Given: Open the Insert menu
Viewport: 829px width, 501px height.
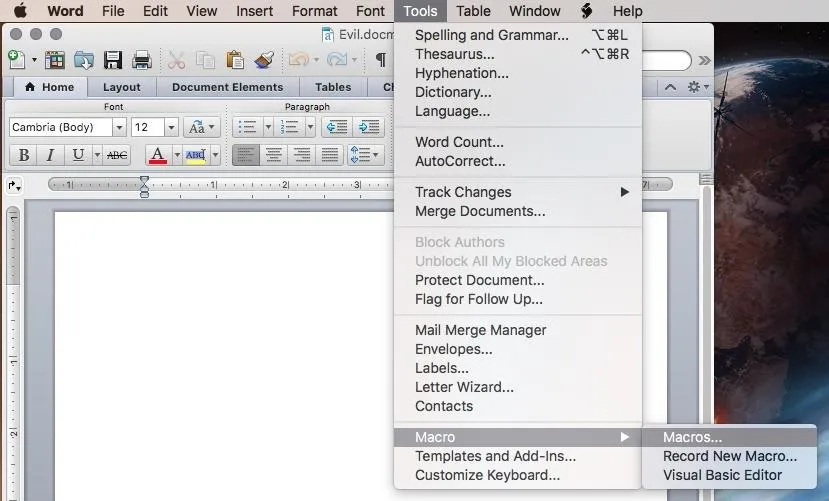Looking at the screenshot, I should pos(254,11).
